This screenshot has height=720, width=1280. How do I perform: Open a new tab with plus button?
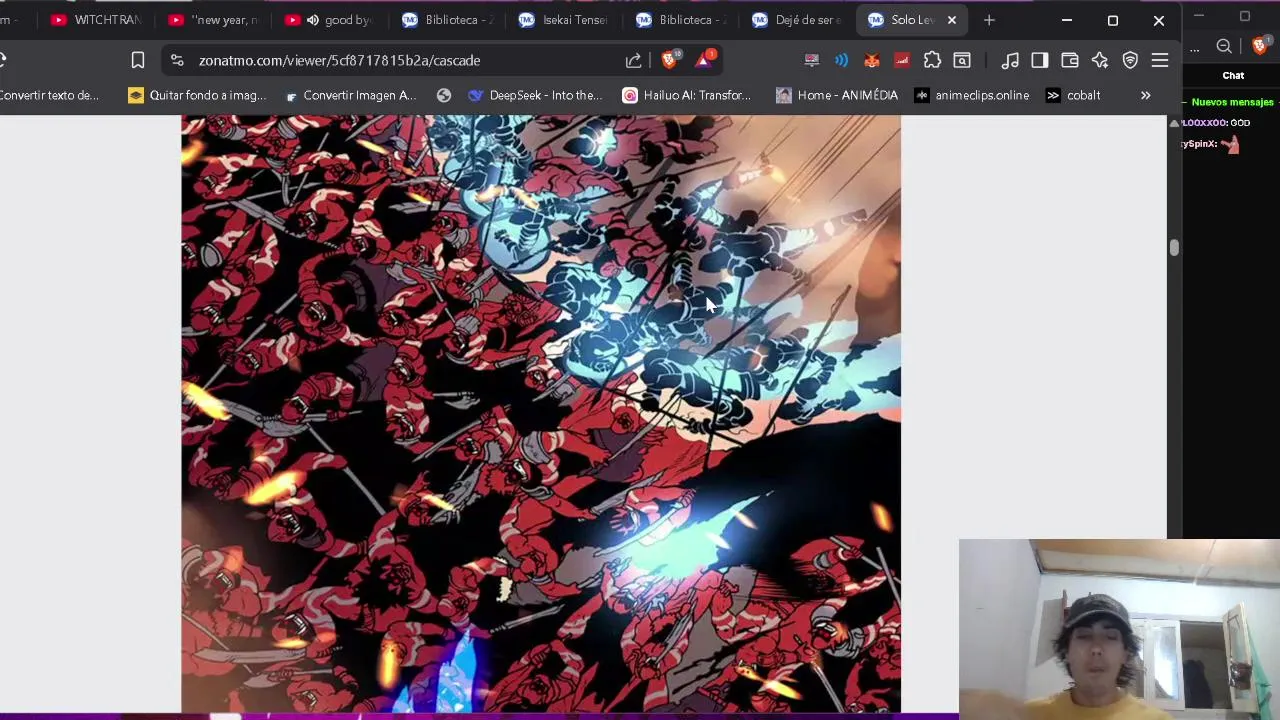989,20
